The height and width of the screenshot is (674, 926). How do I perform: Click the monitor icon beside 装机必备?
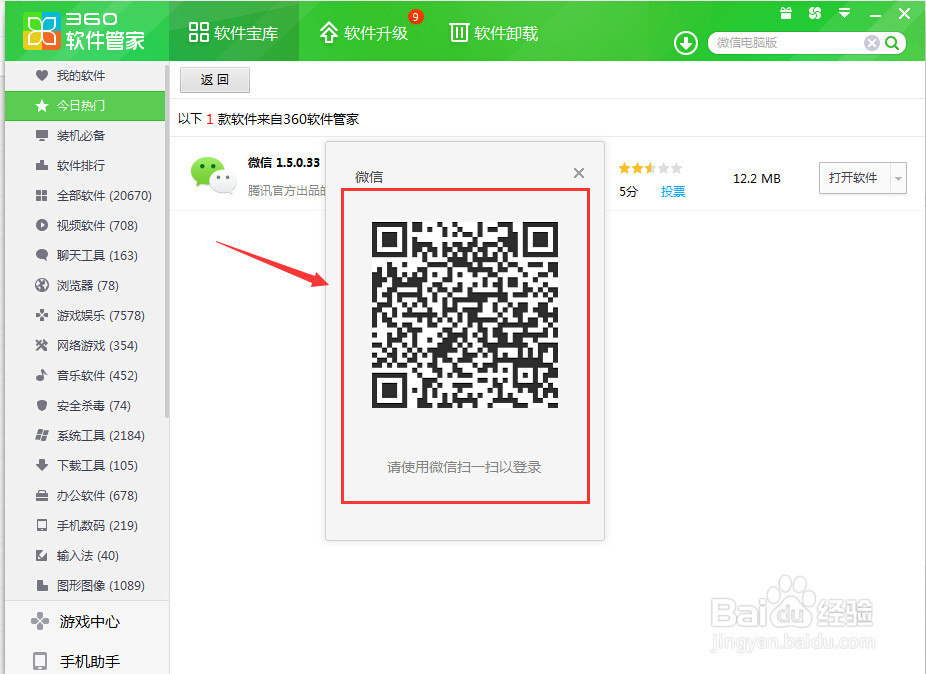pos(41,135)
